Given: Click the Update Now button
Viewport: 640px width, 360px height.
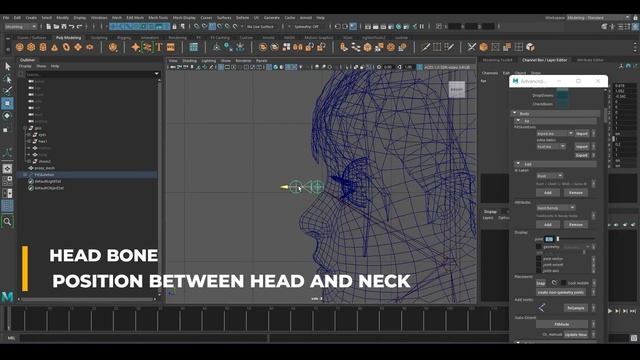Looking at the screenshot, I should click(x=576, y=334).
